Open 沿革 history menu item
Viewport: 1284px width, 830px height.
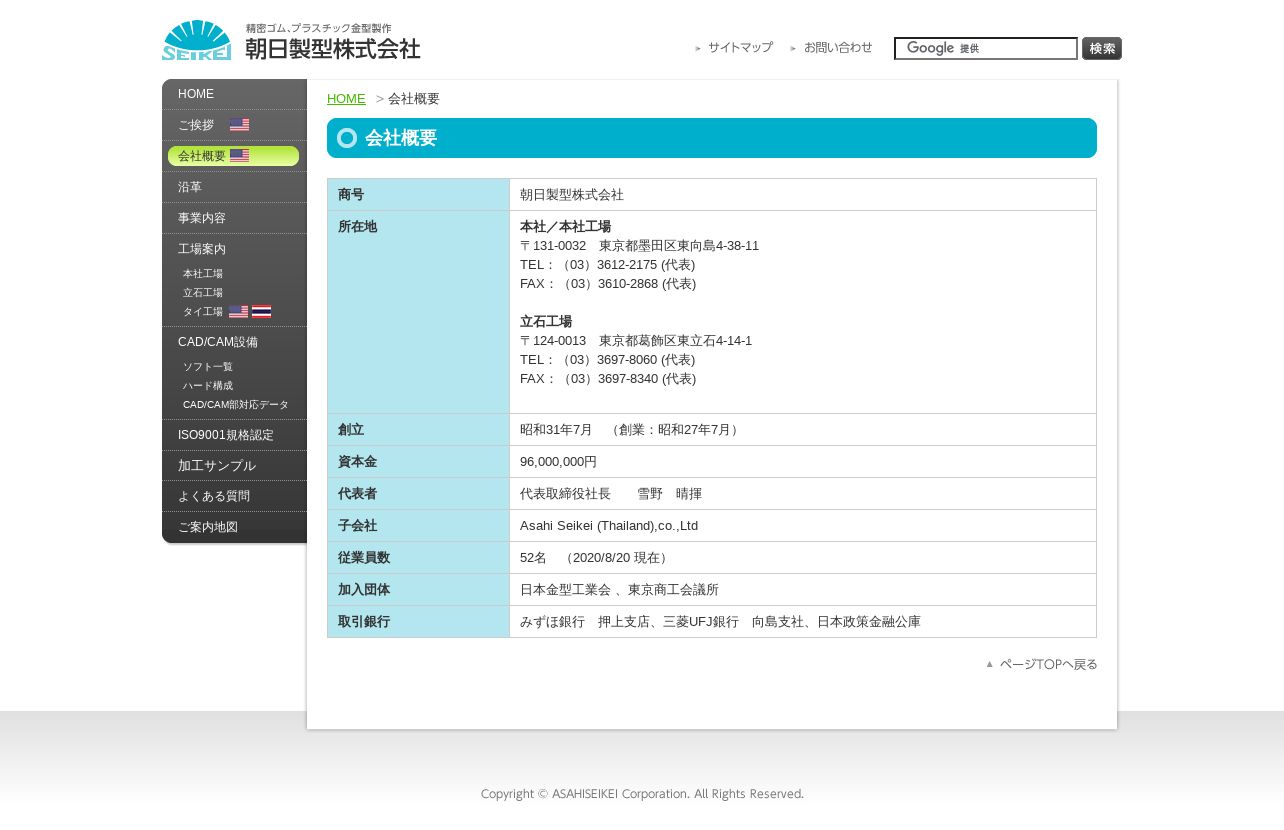(190, 187)
